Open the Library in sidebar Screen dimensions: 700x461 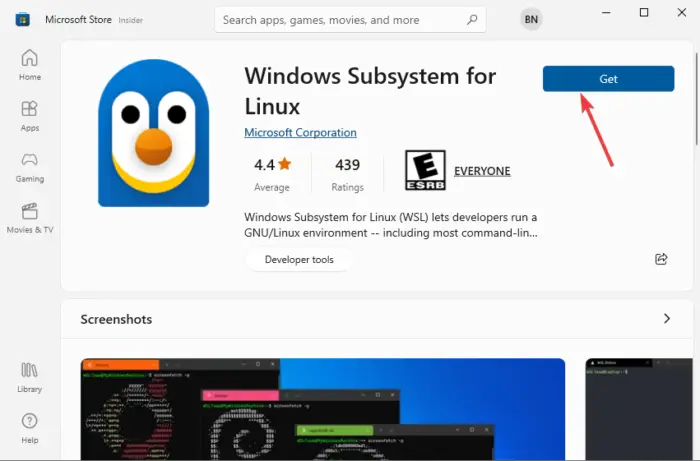pyautogui.click(x=29, y=378)
